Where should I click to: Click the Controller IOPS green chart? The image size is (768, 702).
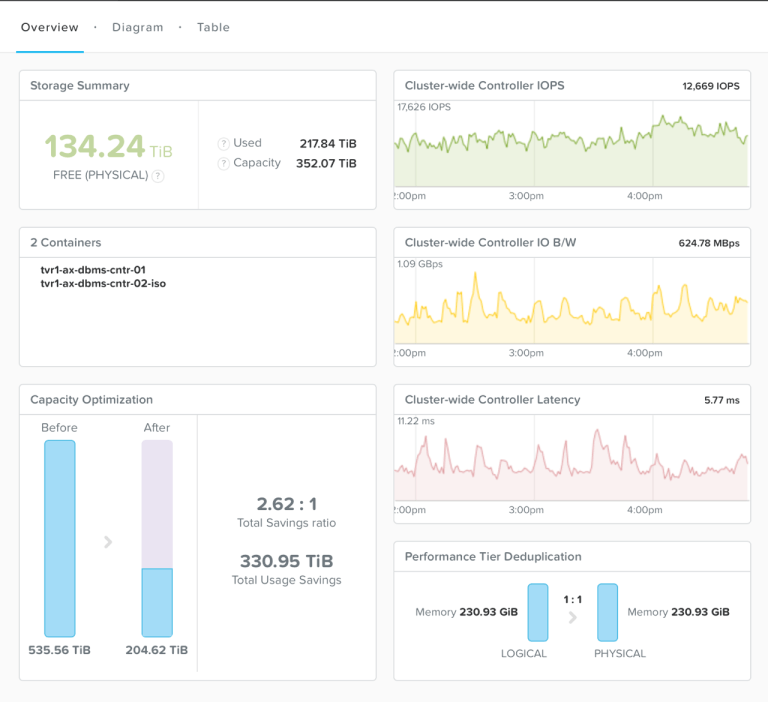pos(572,144)
